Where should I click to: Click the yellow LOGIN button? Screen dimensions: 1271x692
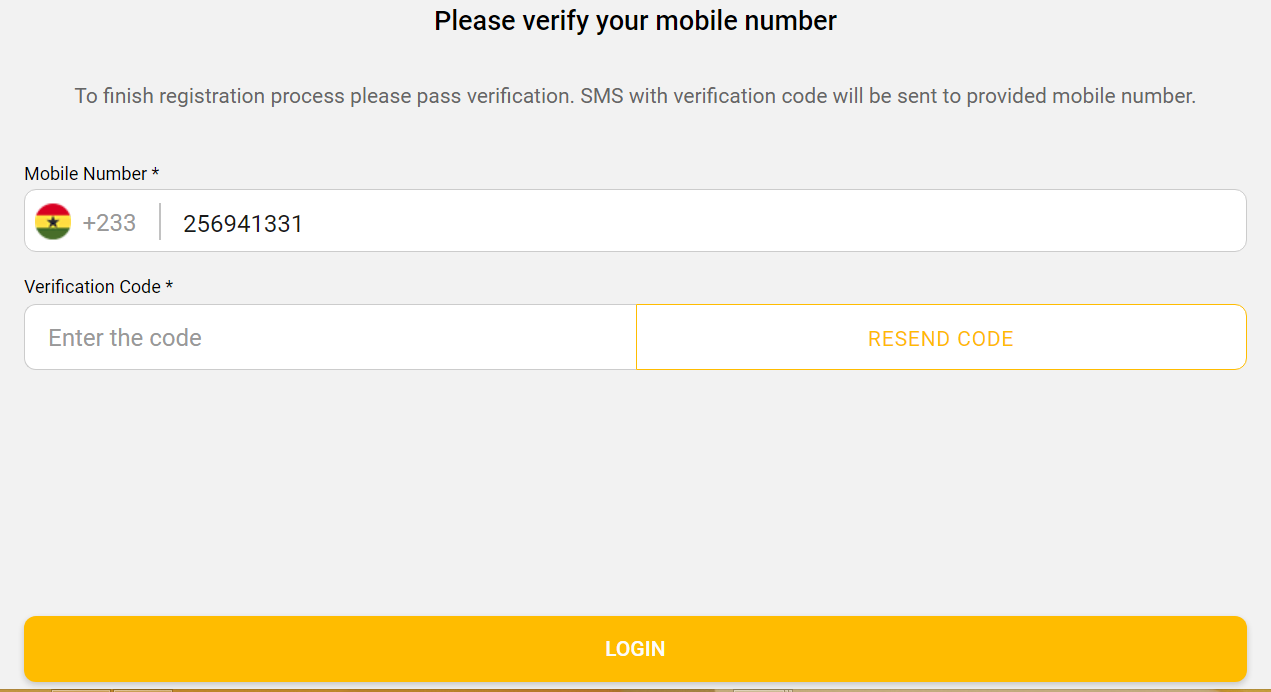(635, 649)
